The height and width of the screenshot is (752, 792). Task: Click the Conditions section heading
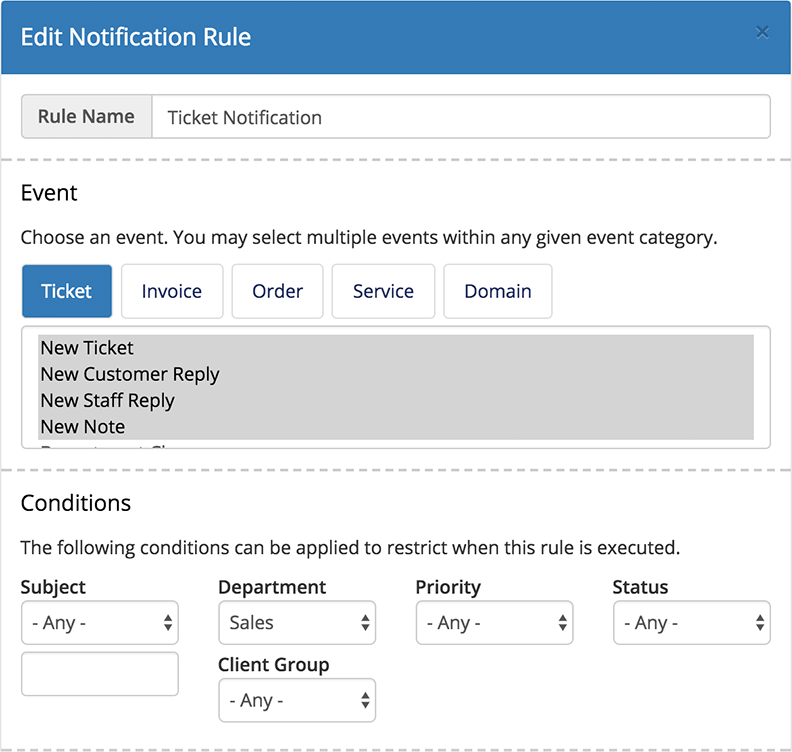(76, 503)
